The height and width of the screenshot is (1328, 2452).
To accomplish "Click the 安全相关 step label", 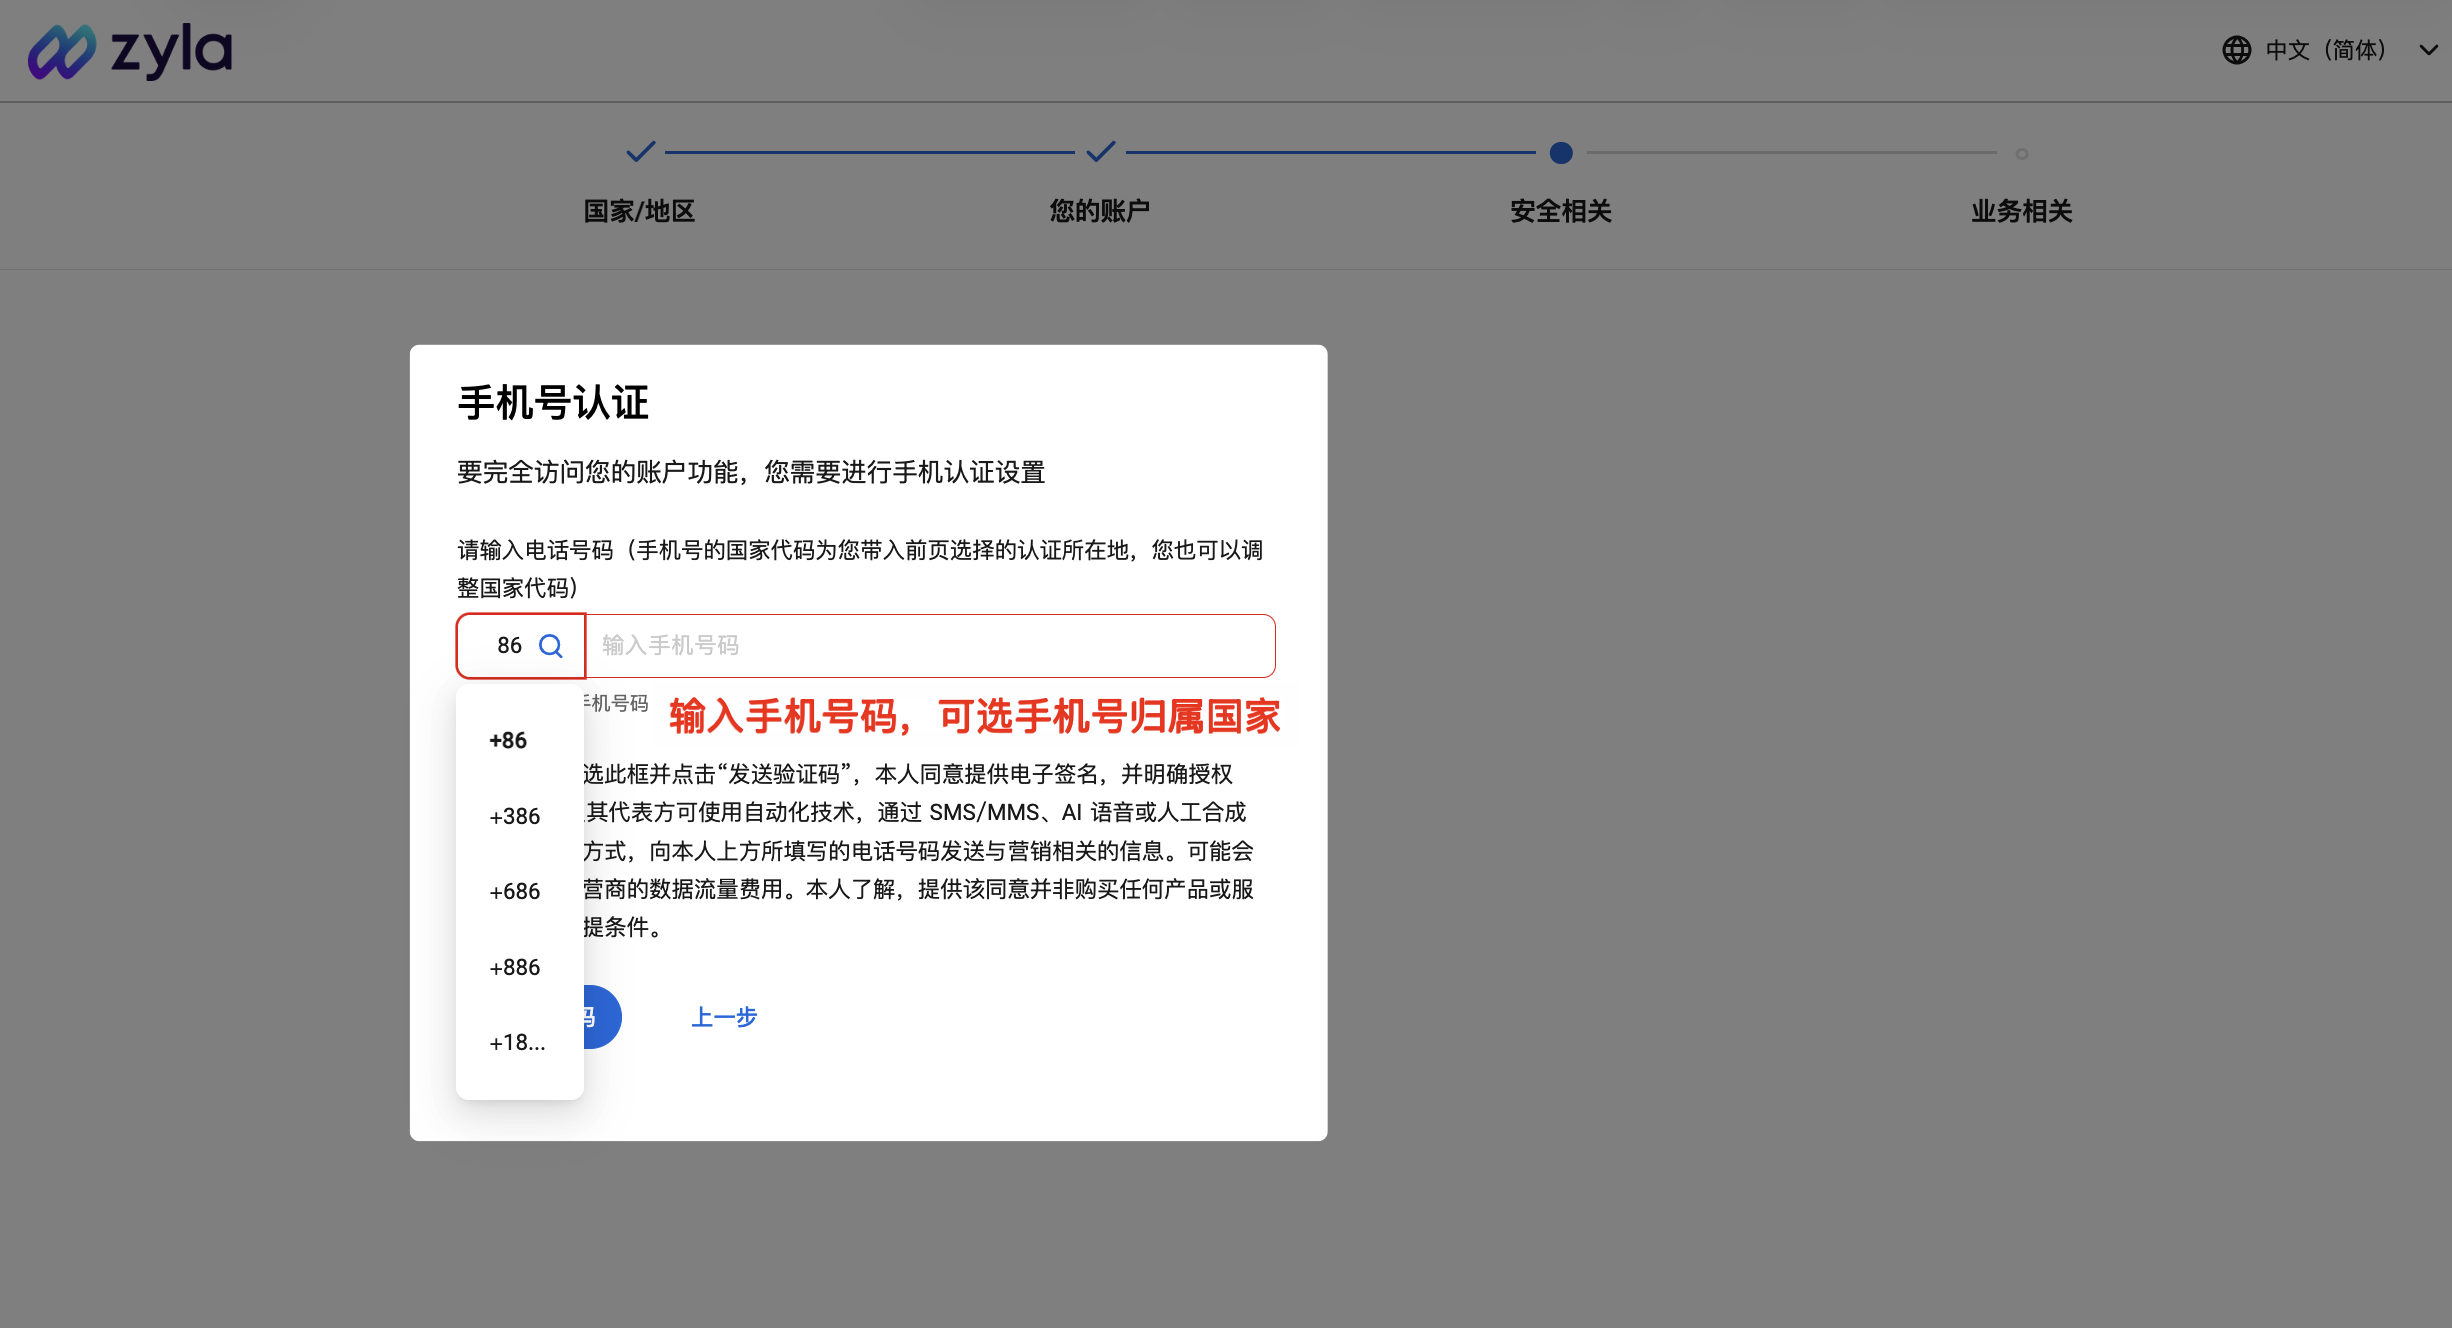I will [1559, 212].
